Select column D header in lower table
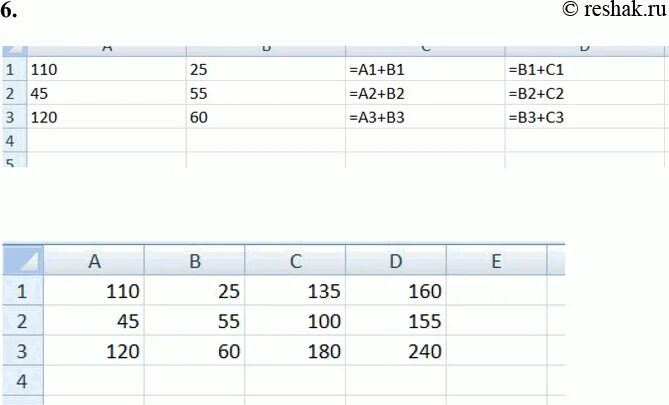 click(x=396, y=260)
